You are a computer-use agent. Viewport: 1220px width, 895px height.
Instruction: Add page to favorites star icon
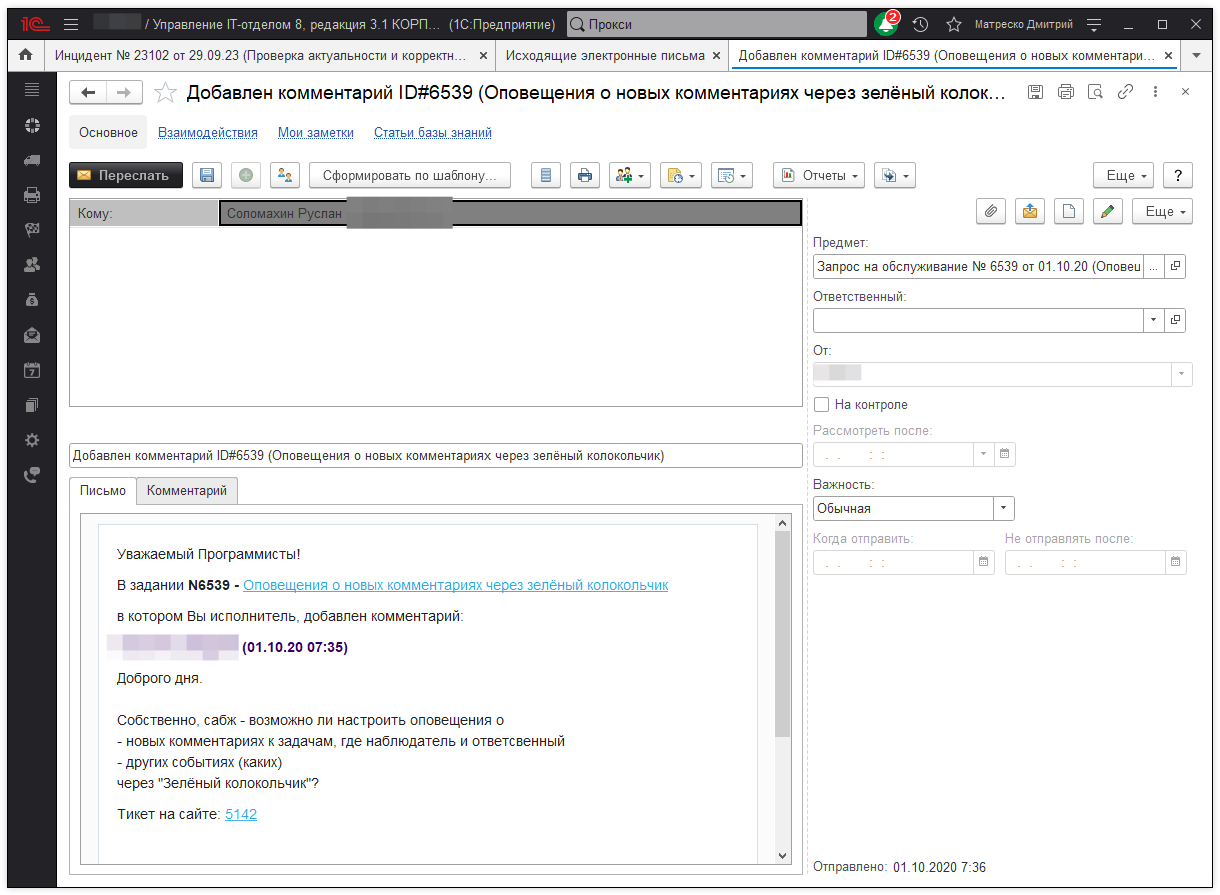(166, 93)
